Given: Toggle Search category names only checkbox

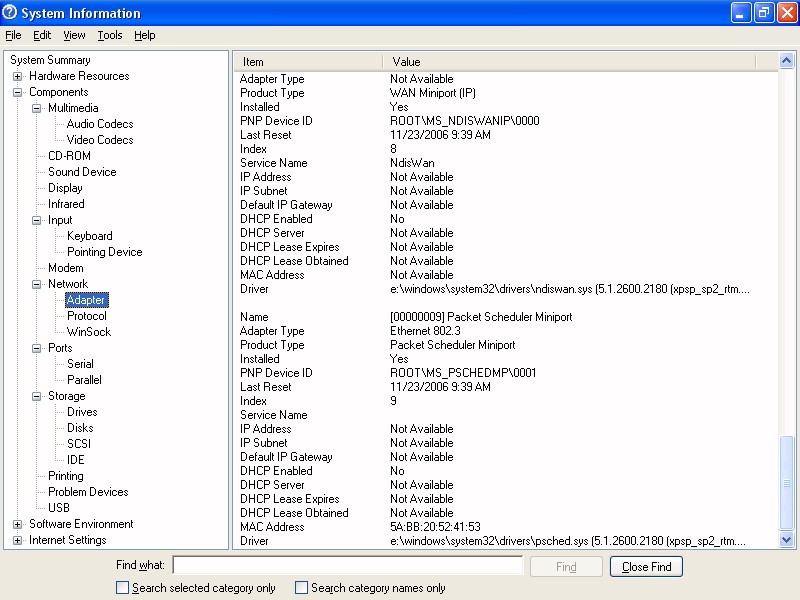Looking at the screenshot, I should pyautogui.click(x=302, y=588).
